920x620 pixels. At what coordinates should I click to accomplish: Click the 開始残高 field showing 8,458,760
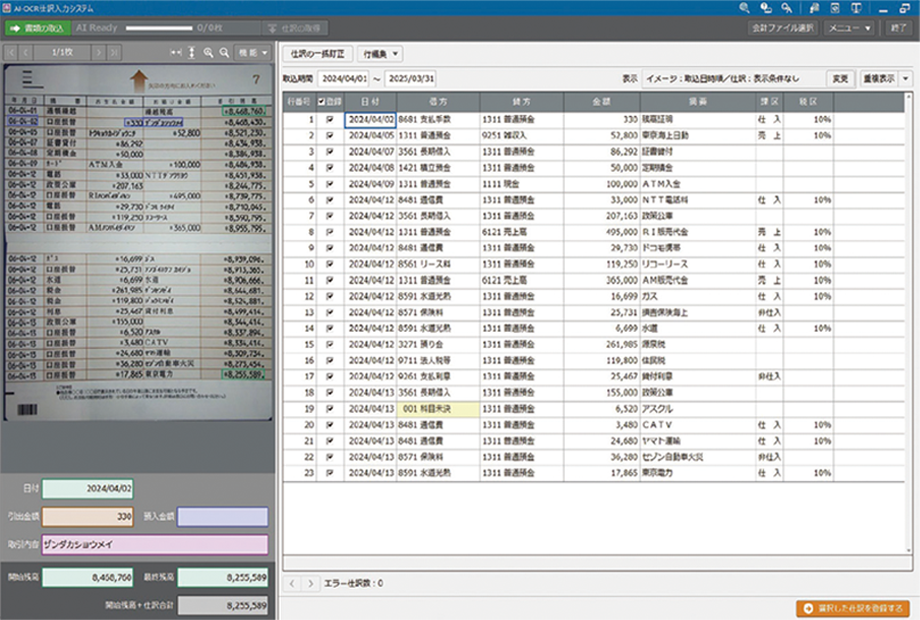[88, 578]
